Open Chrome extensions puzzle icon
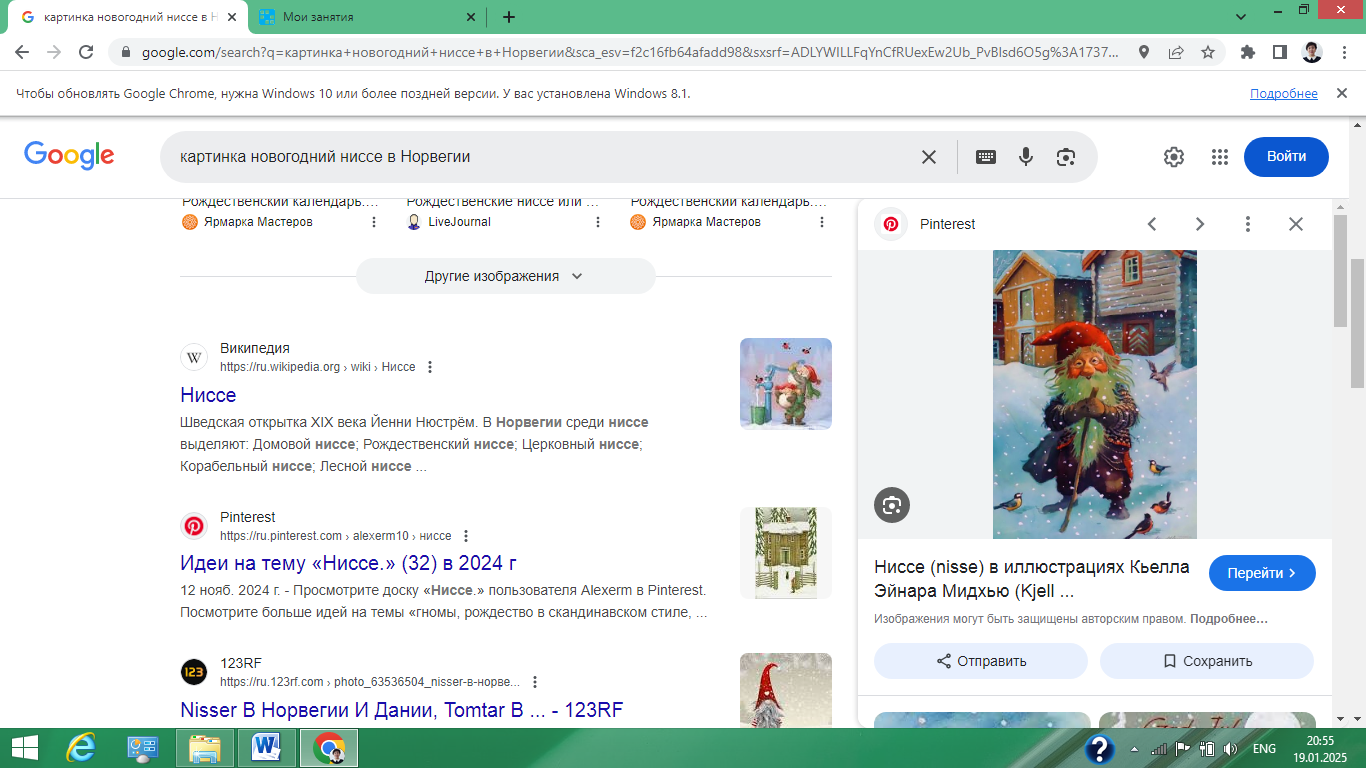This screenshot has width=1366, height=768. pyautogui.click(x=1248, y=52)
